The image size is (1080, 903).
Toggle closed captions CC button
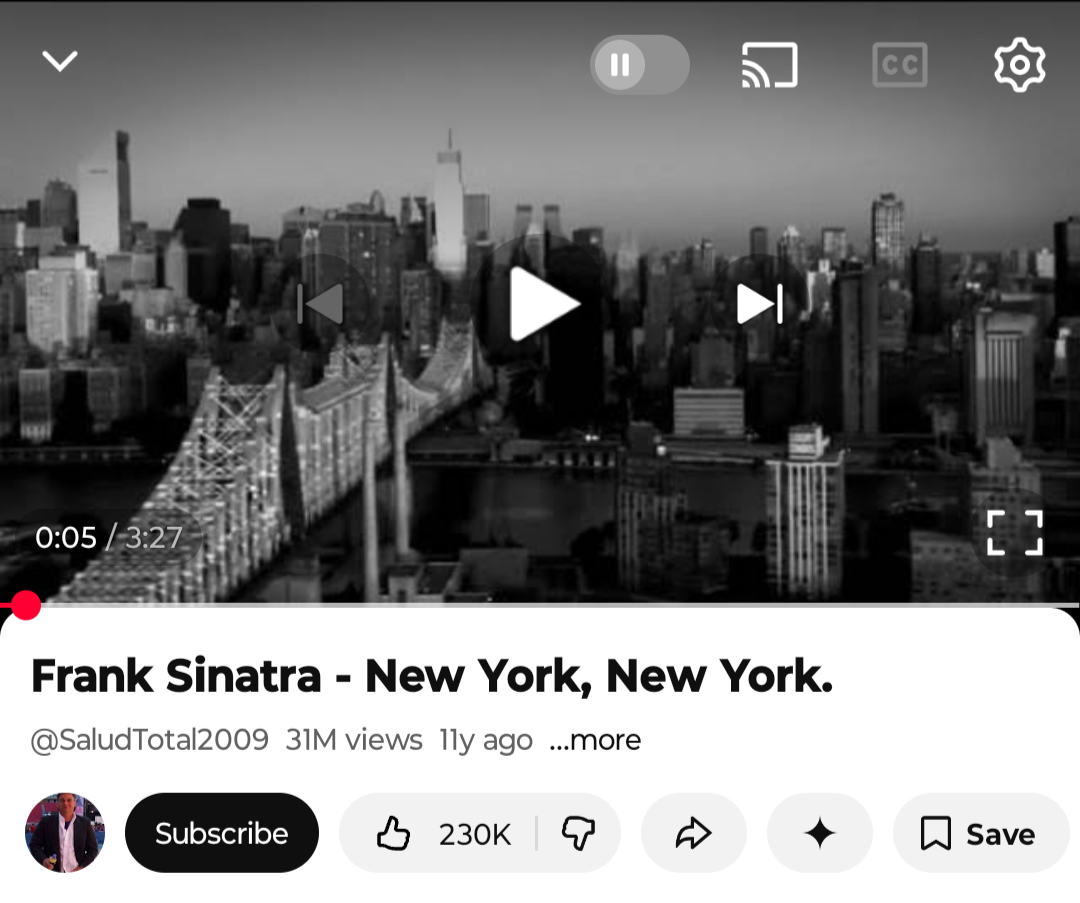(x=900, y=65)
